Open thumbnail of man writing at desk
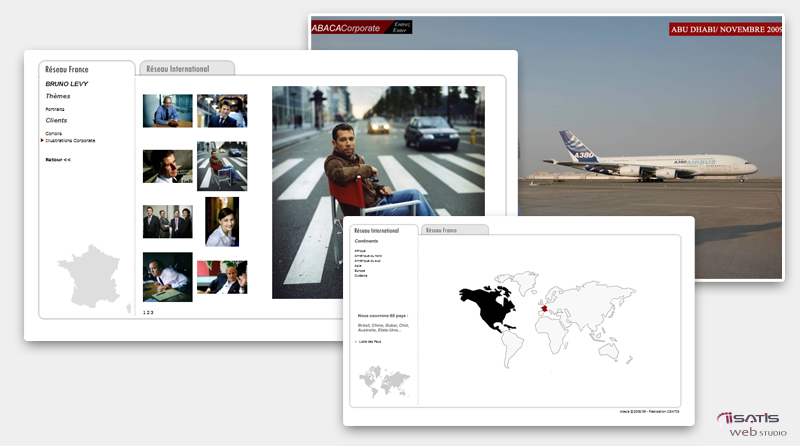800x446 pixels. click(167, 277)
